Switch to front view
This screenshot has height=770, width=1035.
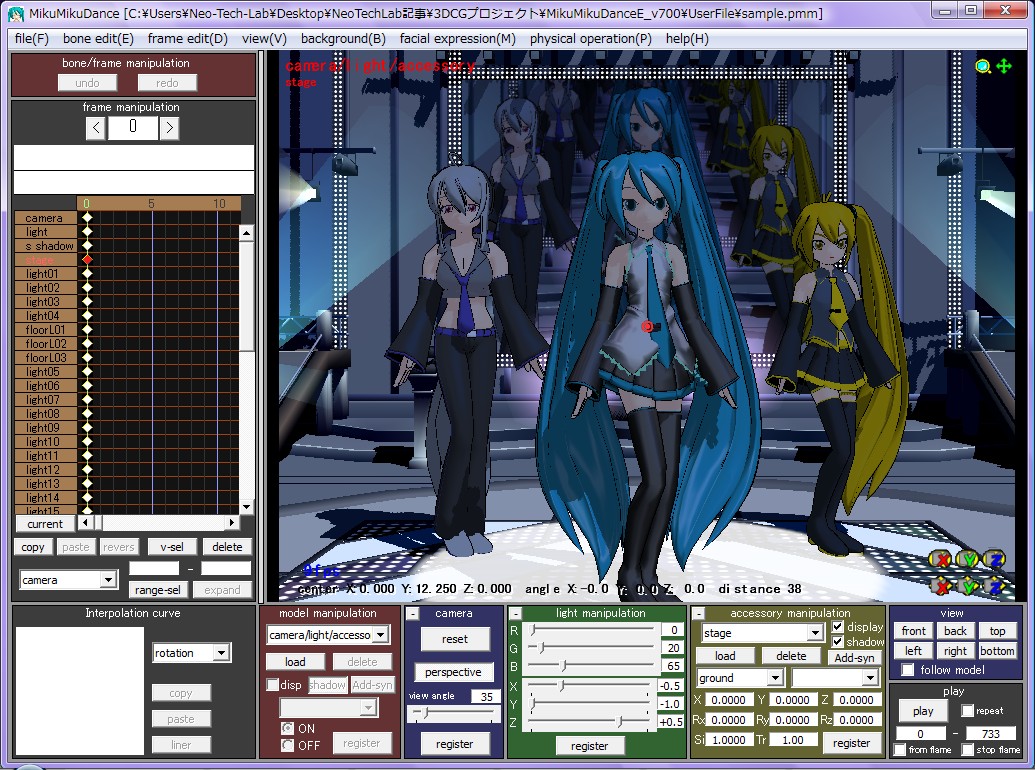tap(914, 631)
